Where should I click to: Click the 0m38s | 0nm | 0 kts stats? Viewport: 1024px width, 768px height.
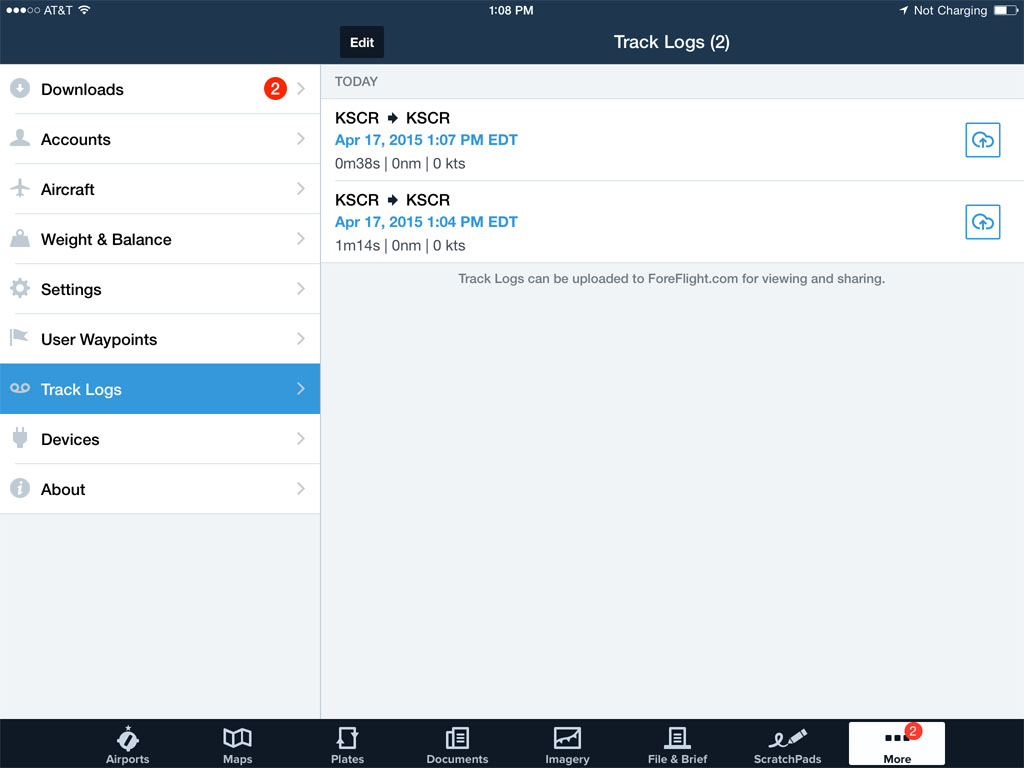pos(400,163)
